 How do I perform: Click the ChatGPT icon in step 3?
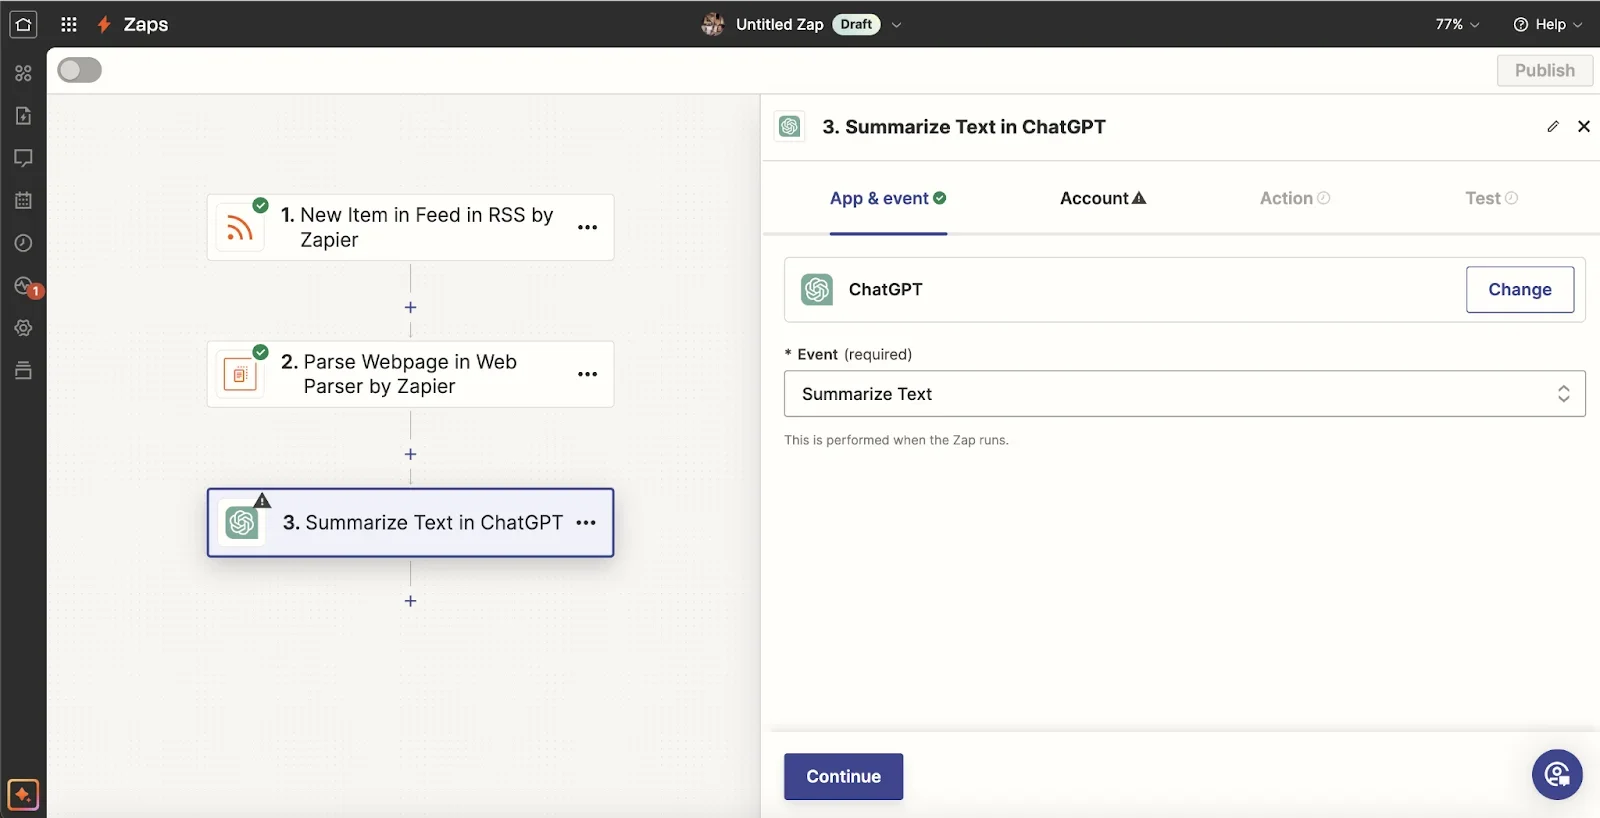click(242, 522)
